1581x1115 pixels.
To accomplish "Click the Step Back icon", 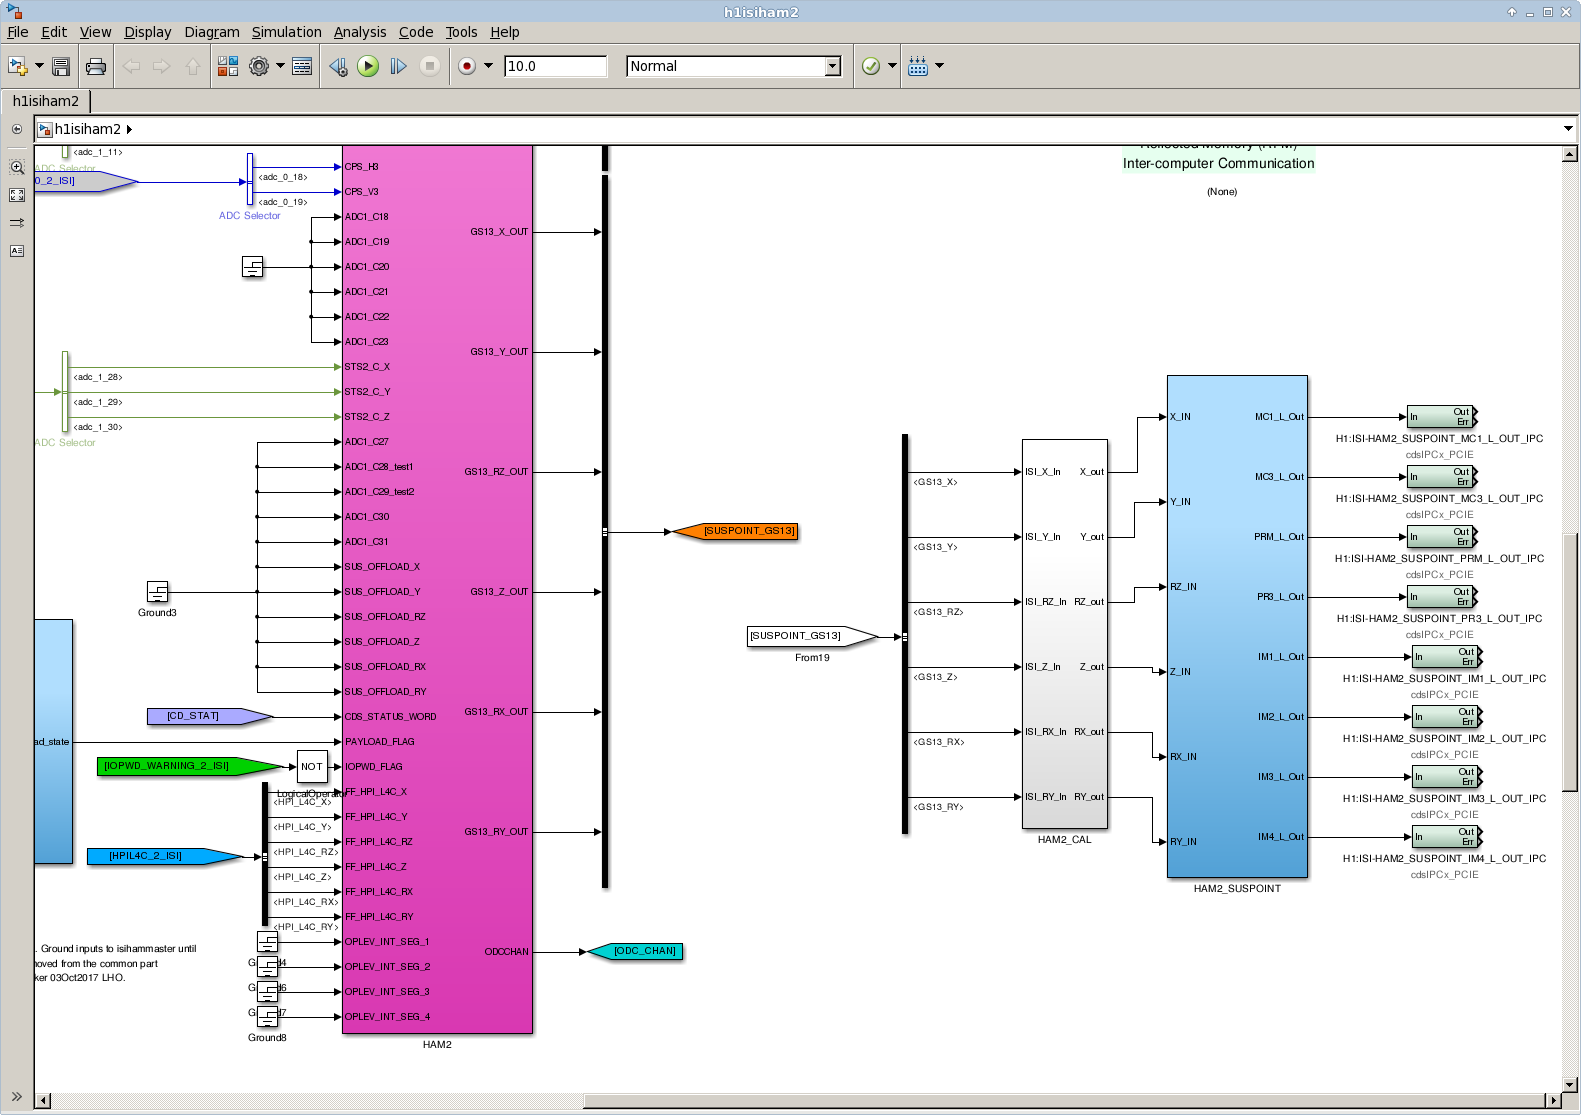I will pyautogui.click(x=338, y=67).
